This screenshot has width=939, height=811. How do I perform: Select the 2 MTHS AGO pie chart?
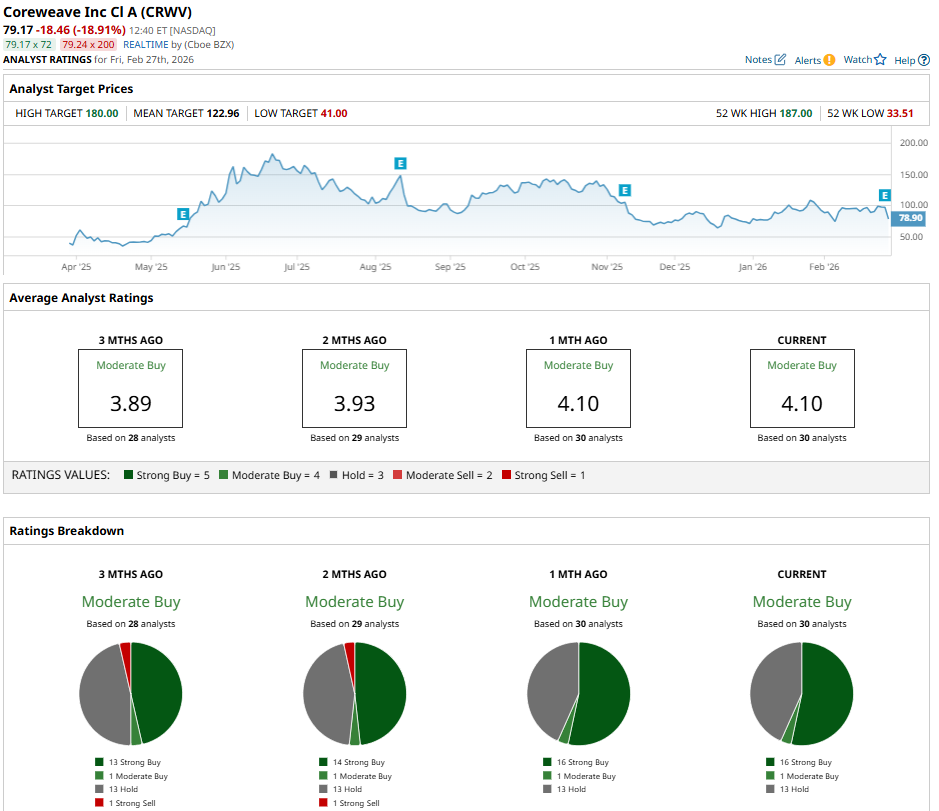[x=355, y=694]
